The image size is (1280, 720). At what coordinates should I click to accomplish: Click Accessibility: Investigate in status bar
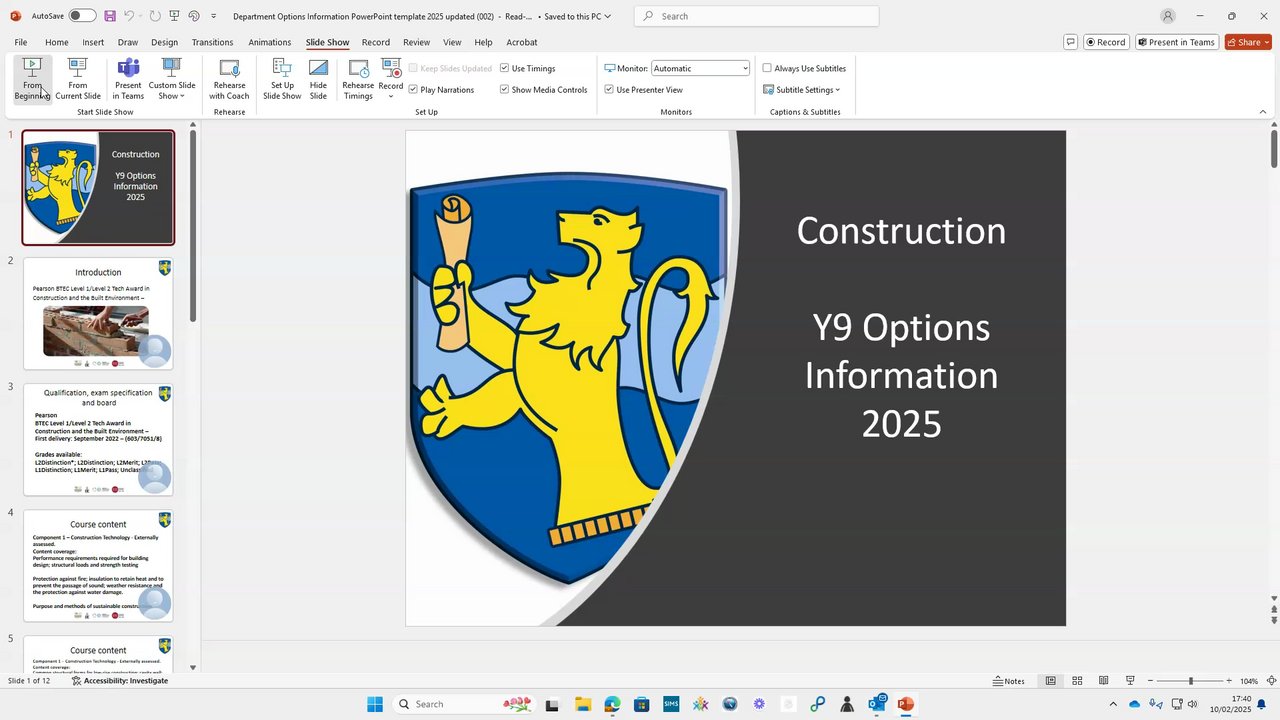(120, 681)
